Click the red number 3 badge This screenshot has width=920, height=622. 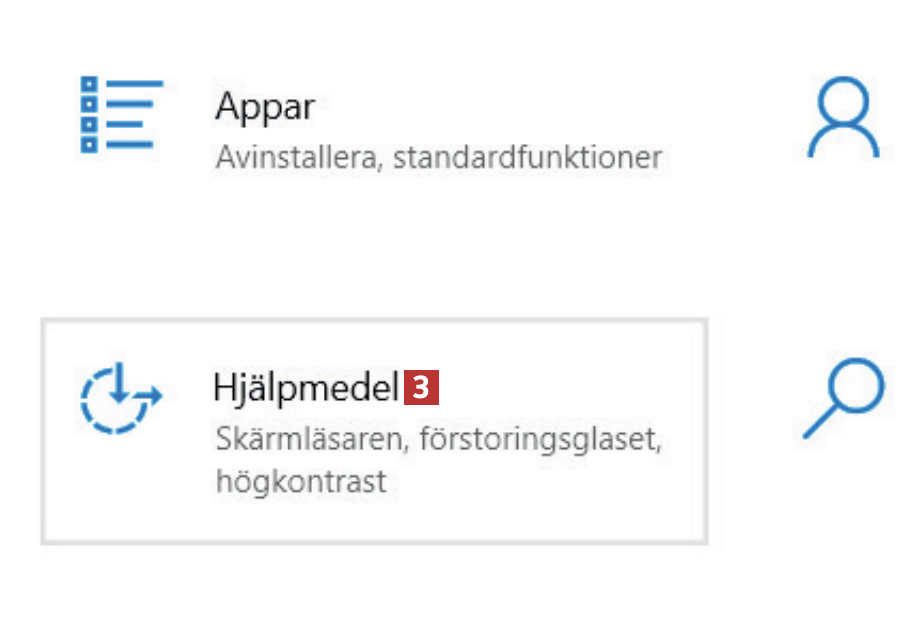point(422,388)
